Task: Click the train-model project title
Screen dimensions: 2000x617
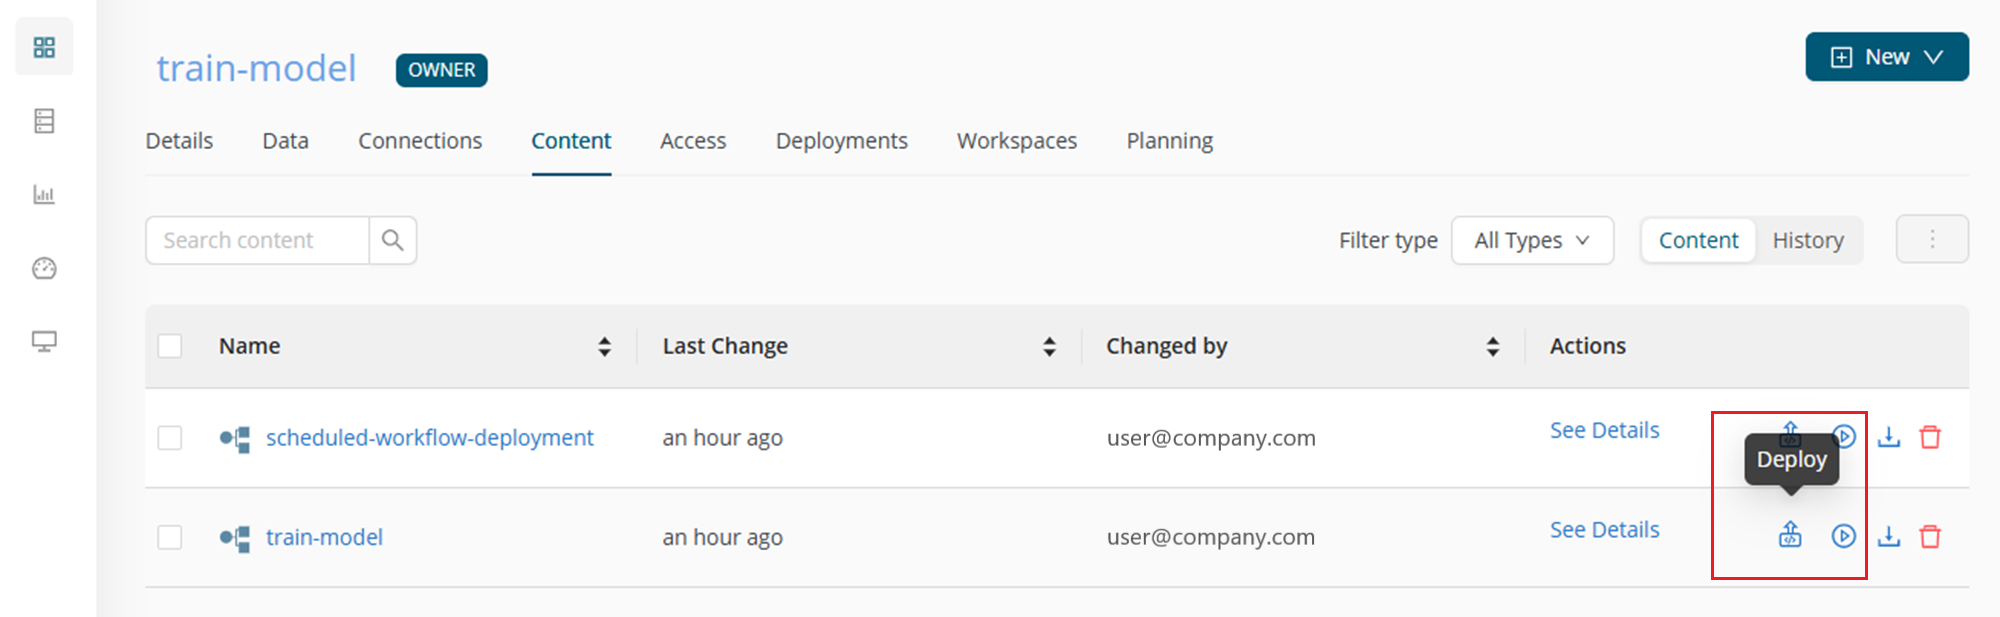Action: pyautogui.click(x=256, y=68)
